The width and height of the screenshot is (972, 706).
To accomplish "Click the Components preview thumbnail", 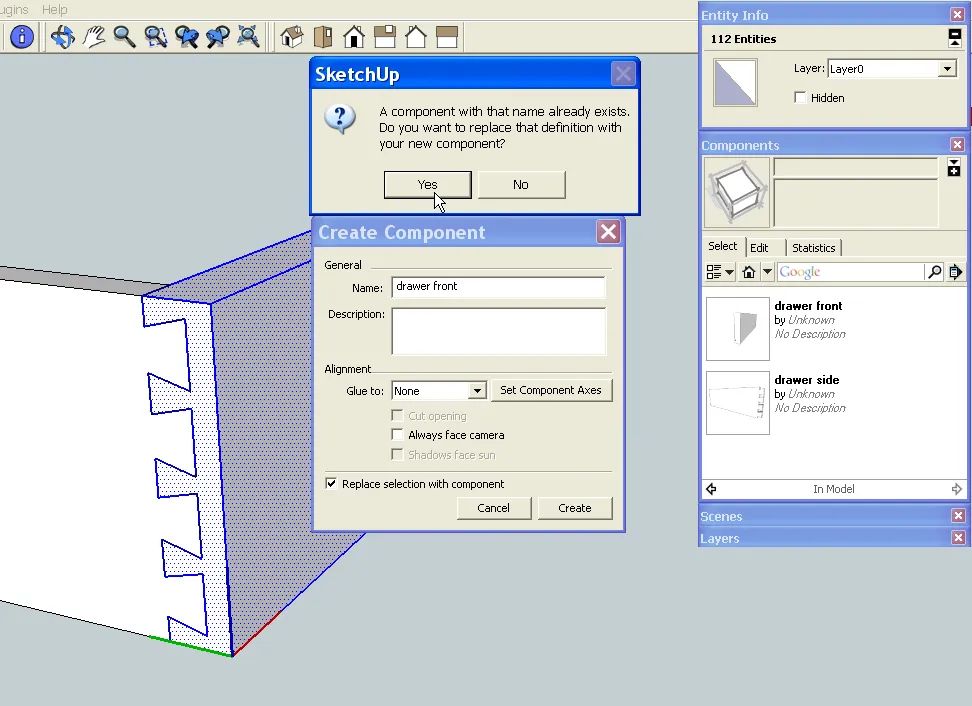I will pos(736,192).
